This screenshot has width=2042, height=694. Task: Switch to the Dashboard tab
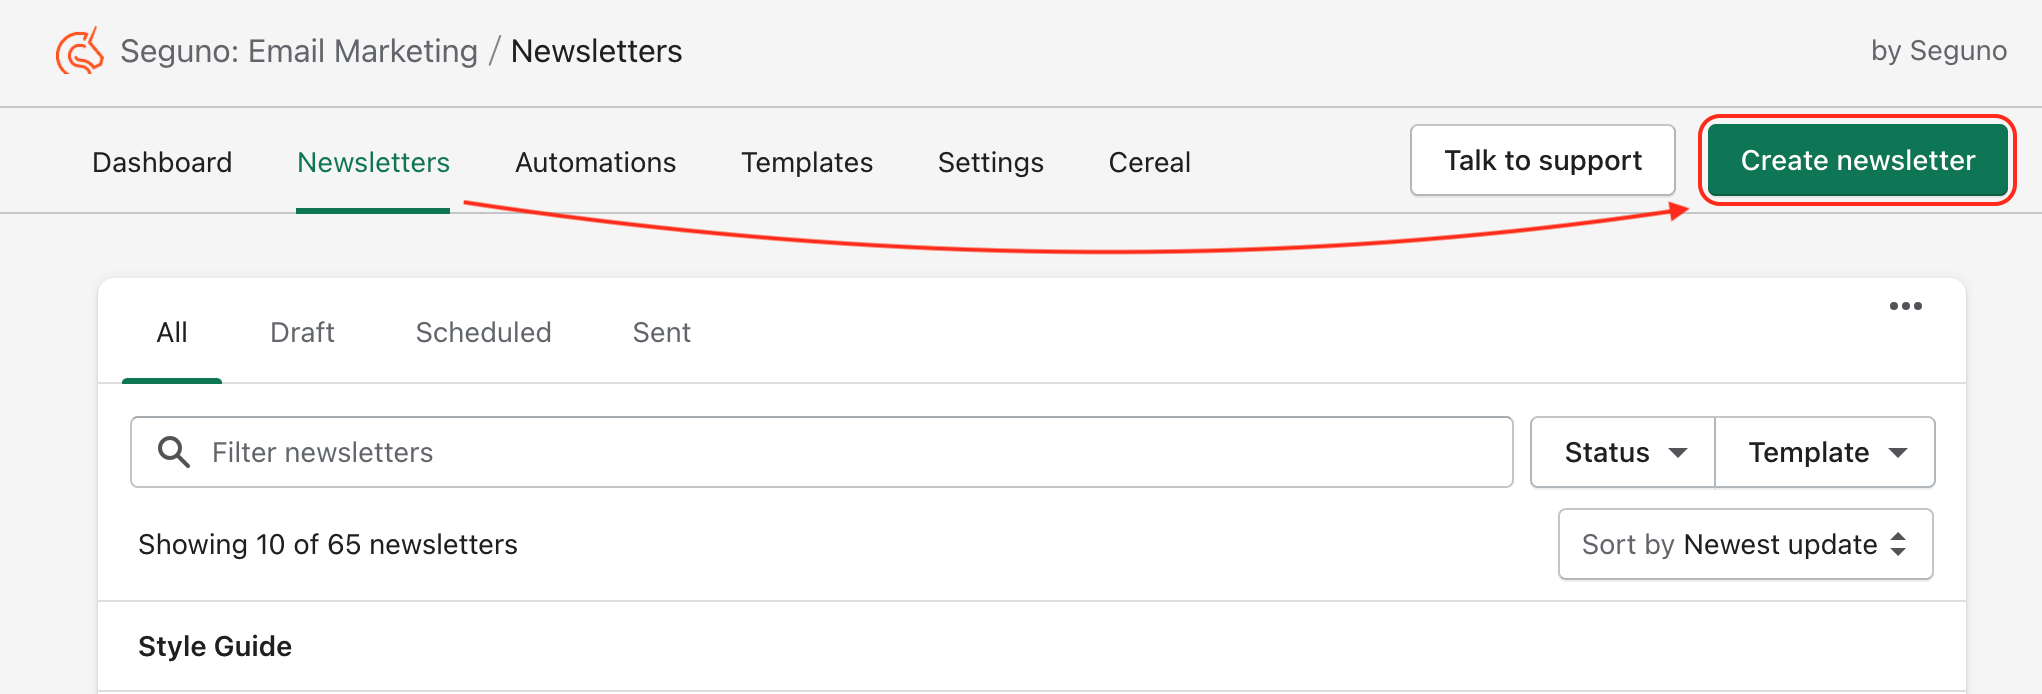click(x=162, y=162)
